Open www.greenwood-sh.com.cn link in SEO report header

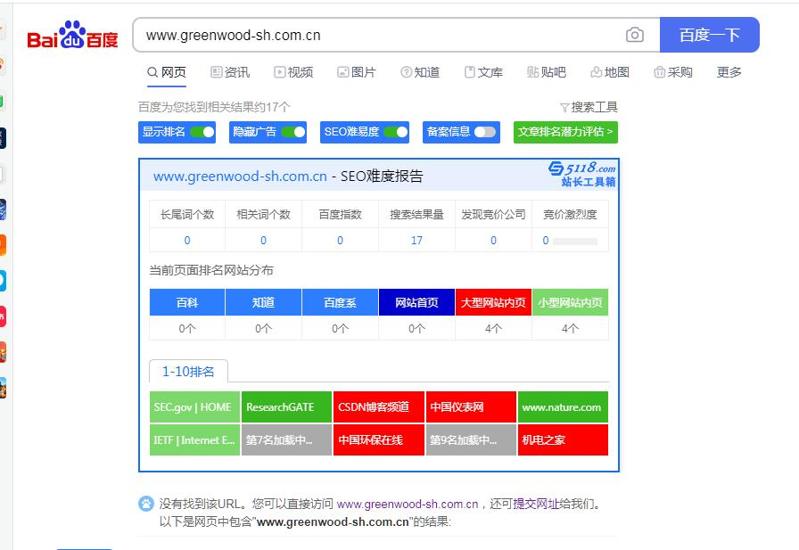pos(240,176)
